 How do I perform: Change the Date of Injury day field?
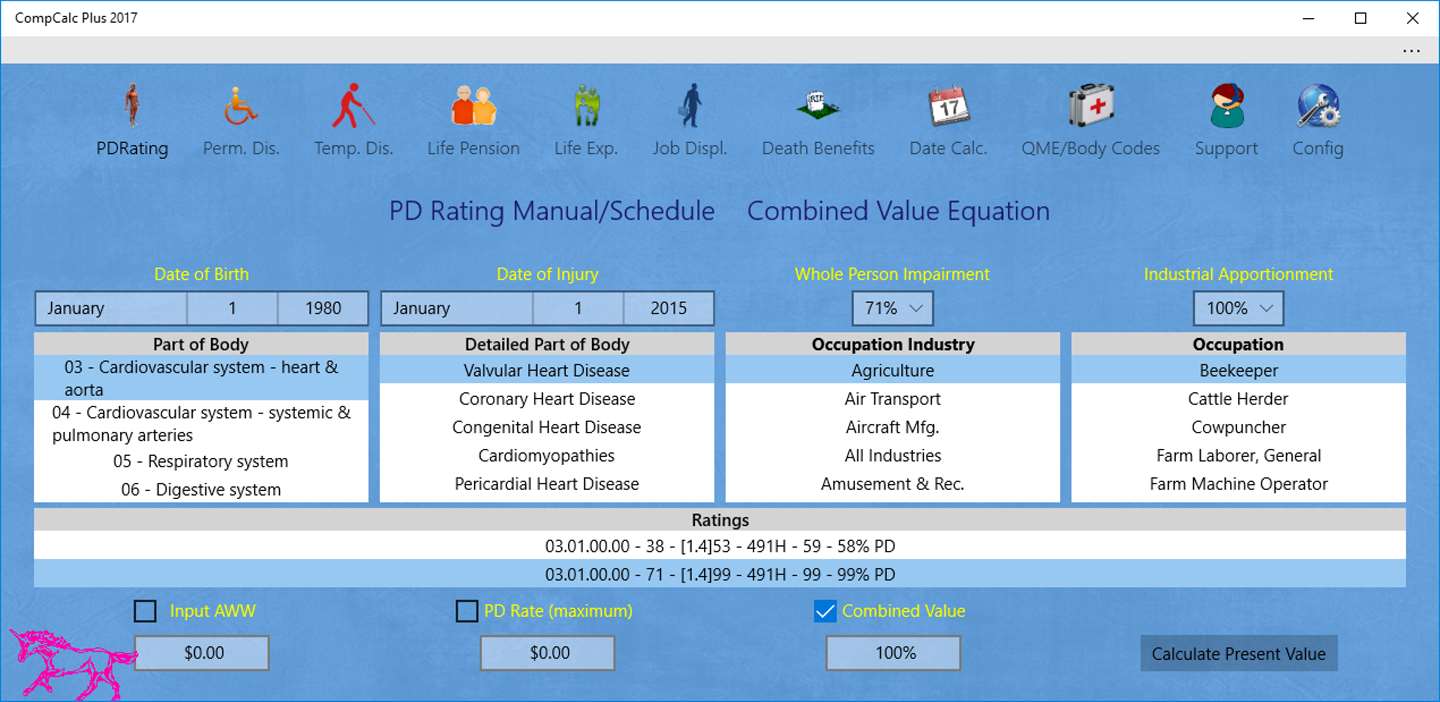click(x=579, y=308)
